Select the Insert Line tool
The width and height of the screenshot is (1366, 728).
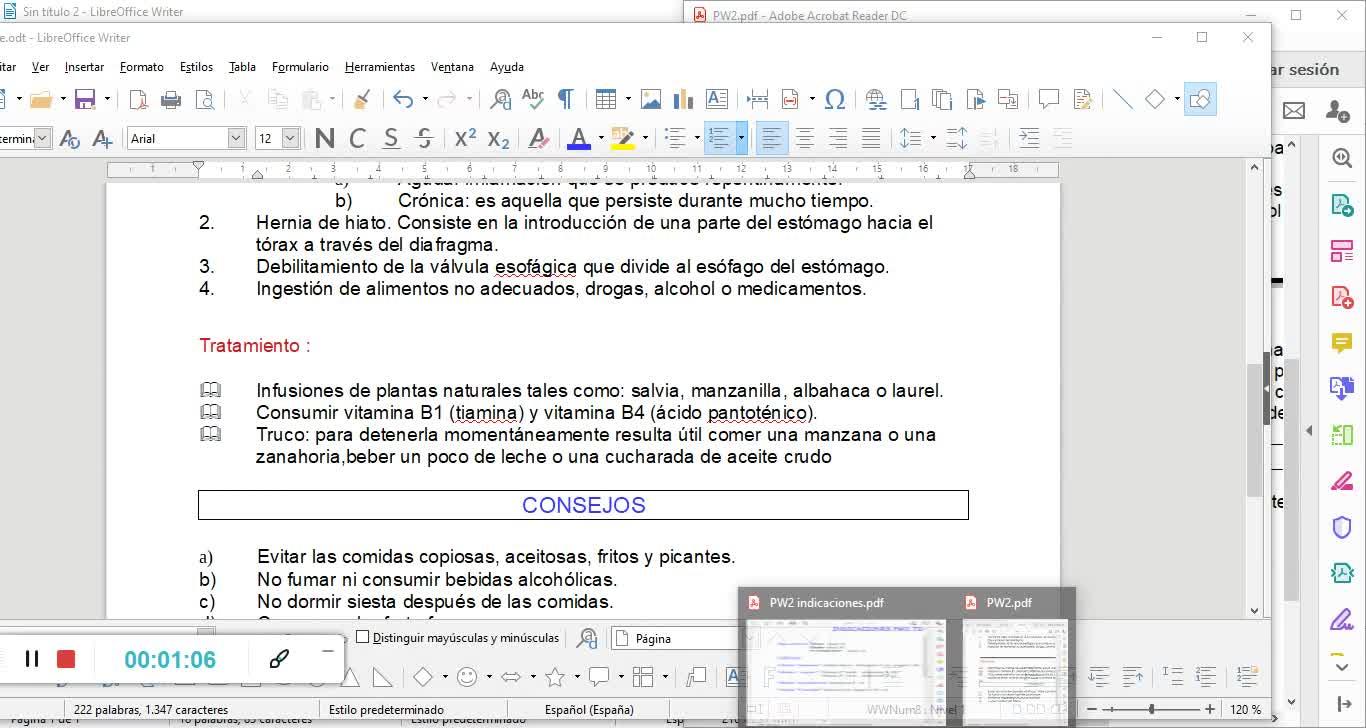coord(1123,99)
